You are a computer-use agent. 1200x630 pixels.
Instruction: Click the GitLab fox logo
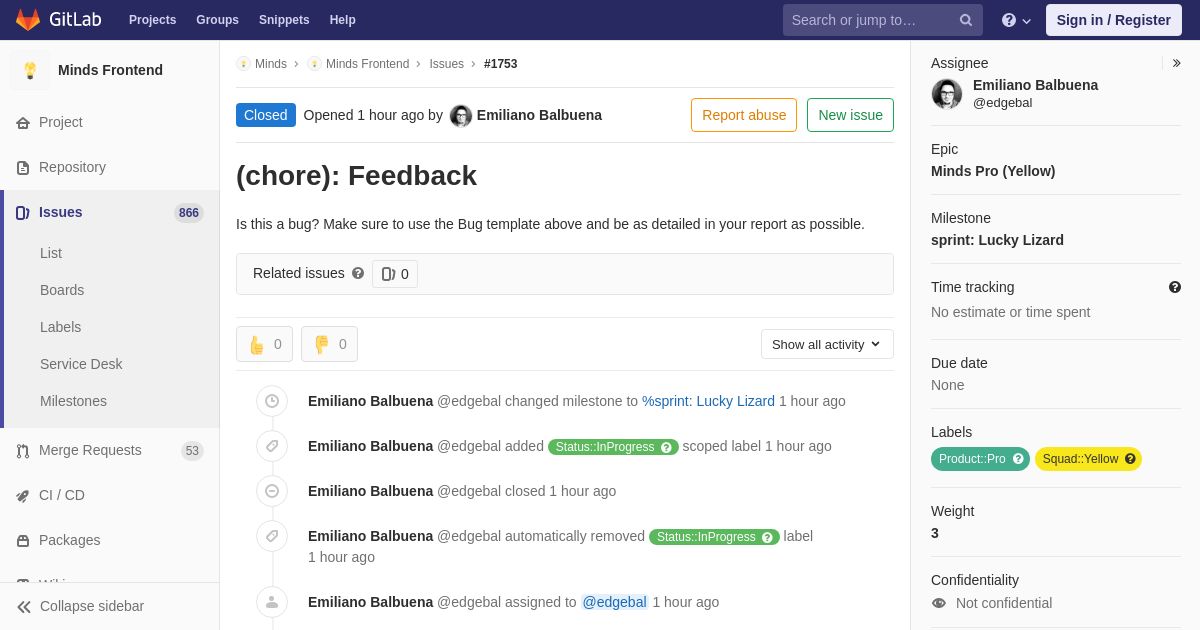pyautogui.click(x=28, y=20)
